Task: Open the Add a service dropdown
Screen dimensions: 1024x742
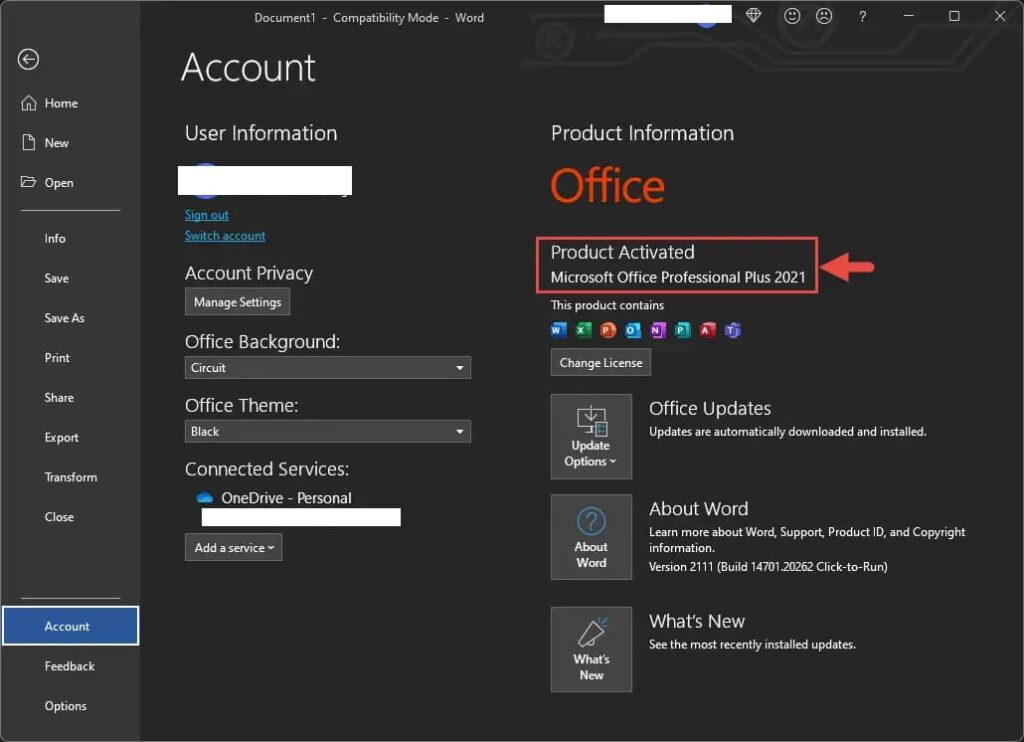Action: point(233,548)
